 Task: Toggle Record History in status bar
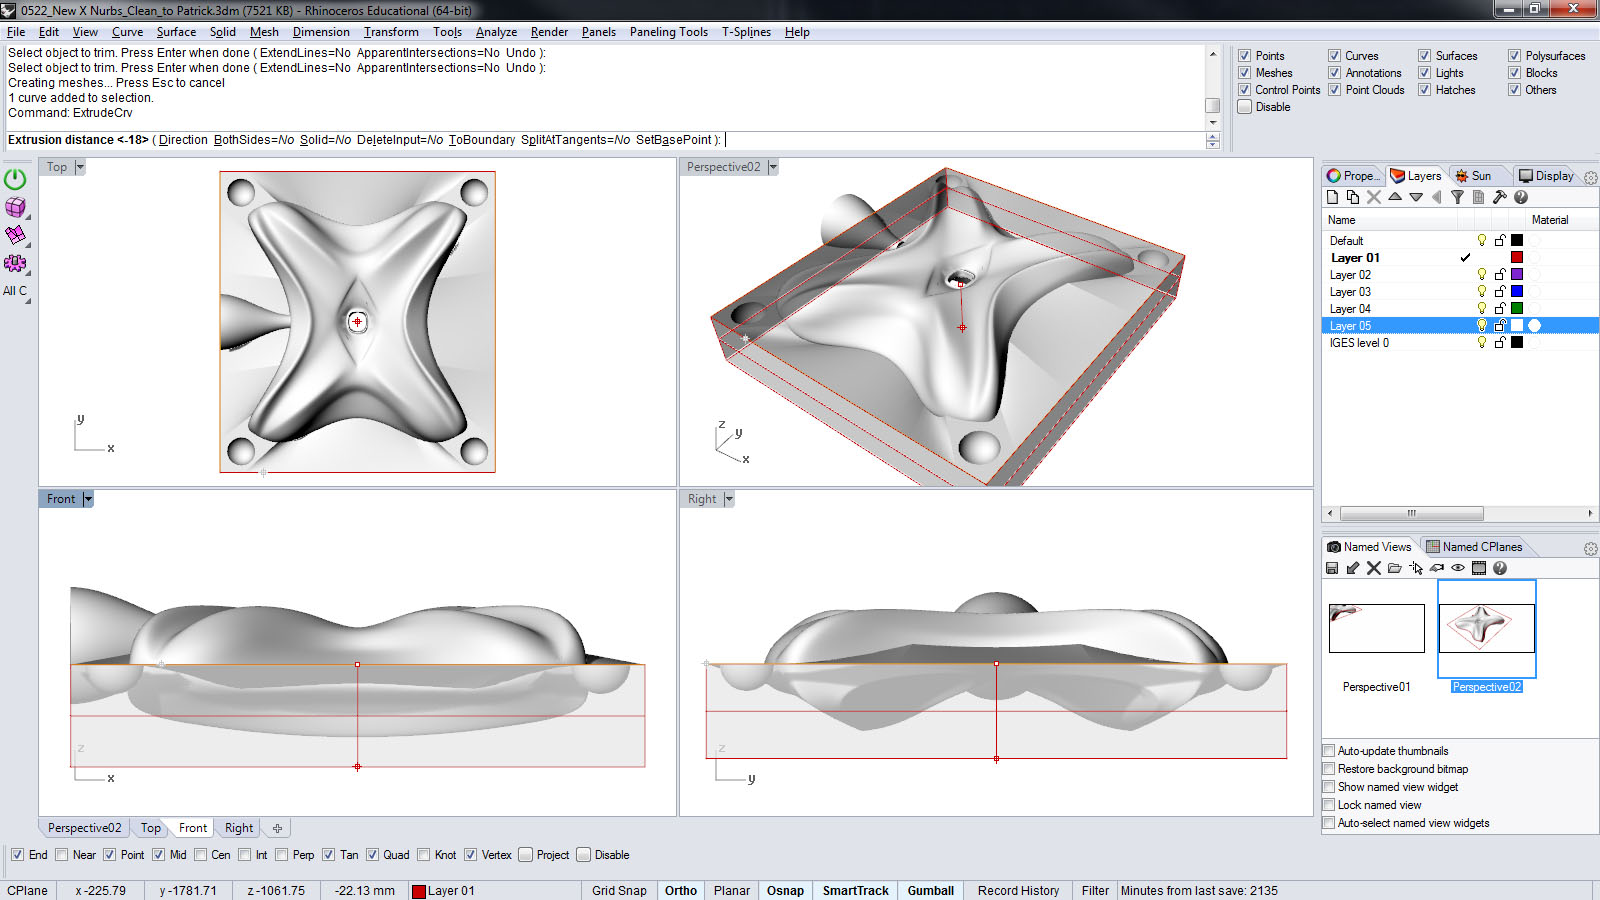click(1018, 891)
